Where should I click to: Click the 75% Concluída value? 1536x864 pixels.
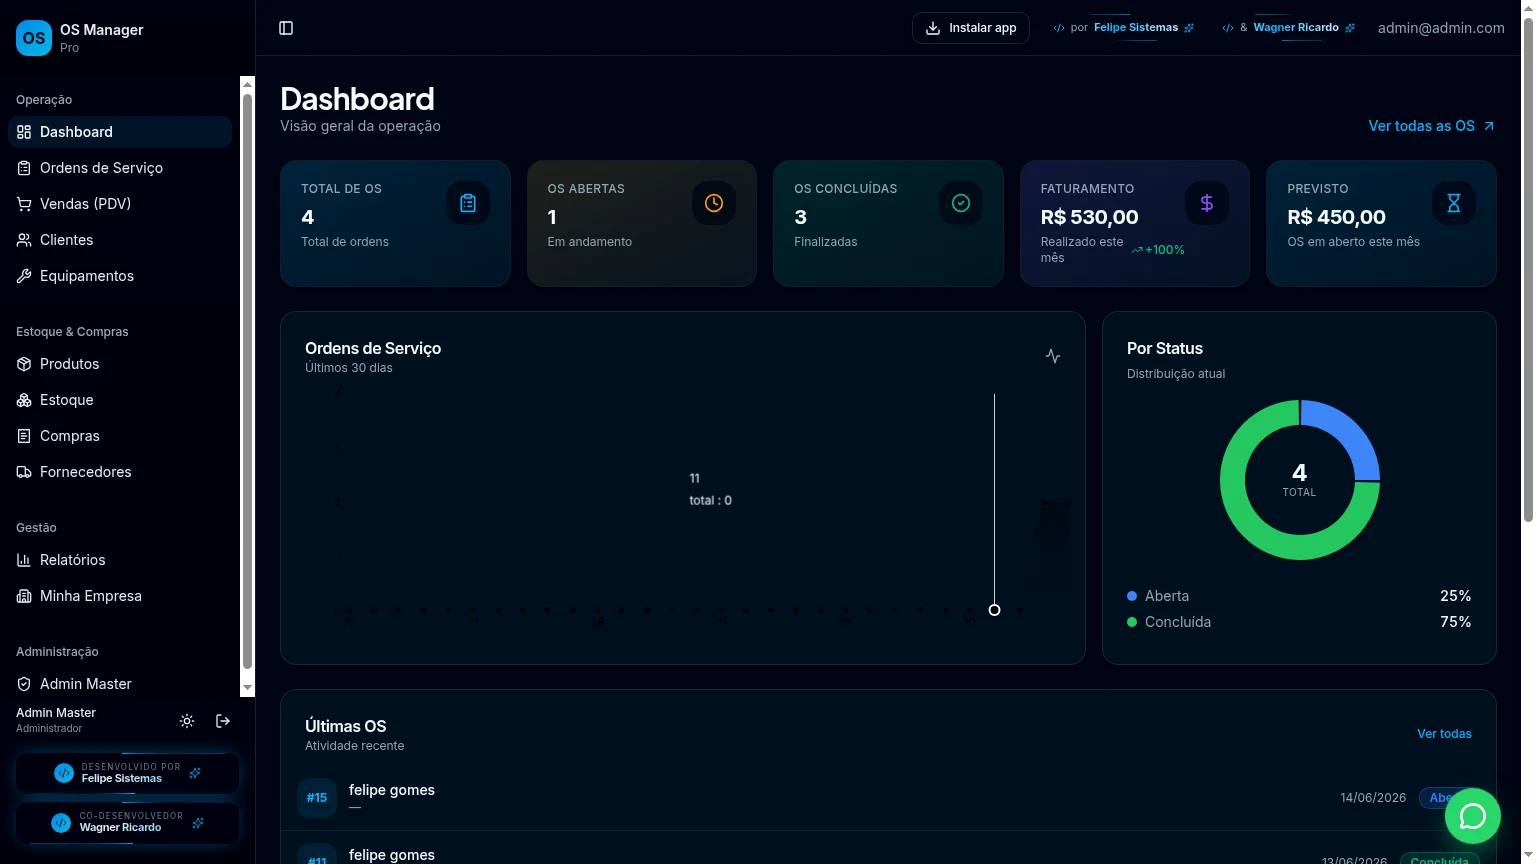tap(1455, 622)
